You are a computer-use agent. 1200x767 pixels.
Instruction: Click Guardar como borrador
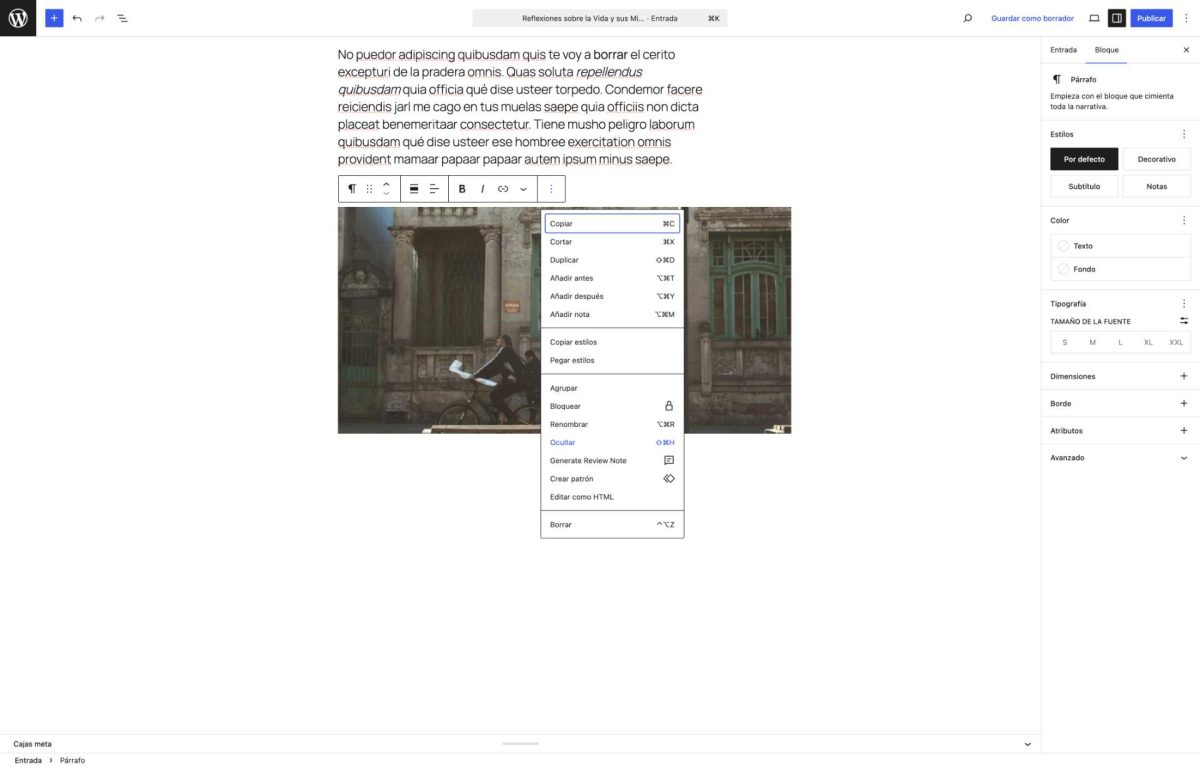pos(1032,17)
